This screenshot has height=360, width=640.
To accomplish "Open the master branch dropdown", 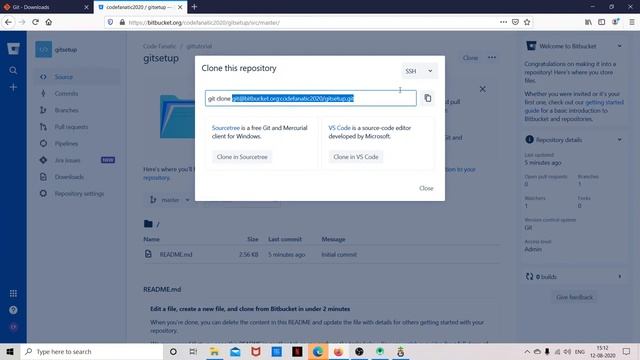I will point(169,200).
